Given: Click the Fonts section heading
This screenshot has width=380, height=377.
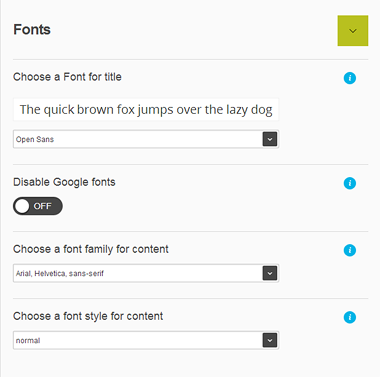Looking at the screenshot, I should tap(32, 30).
